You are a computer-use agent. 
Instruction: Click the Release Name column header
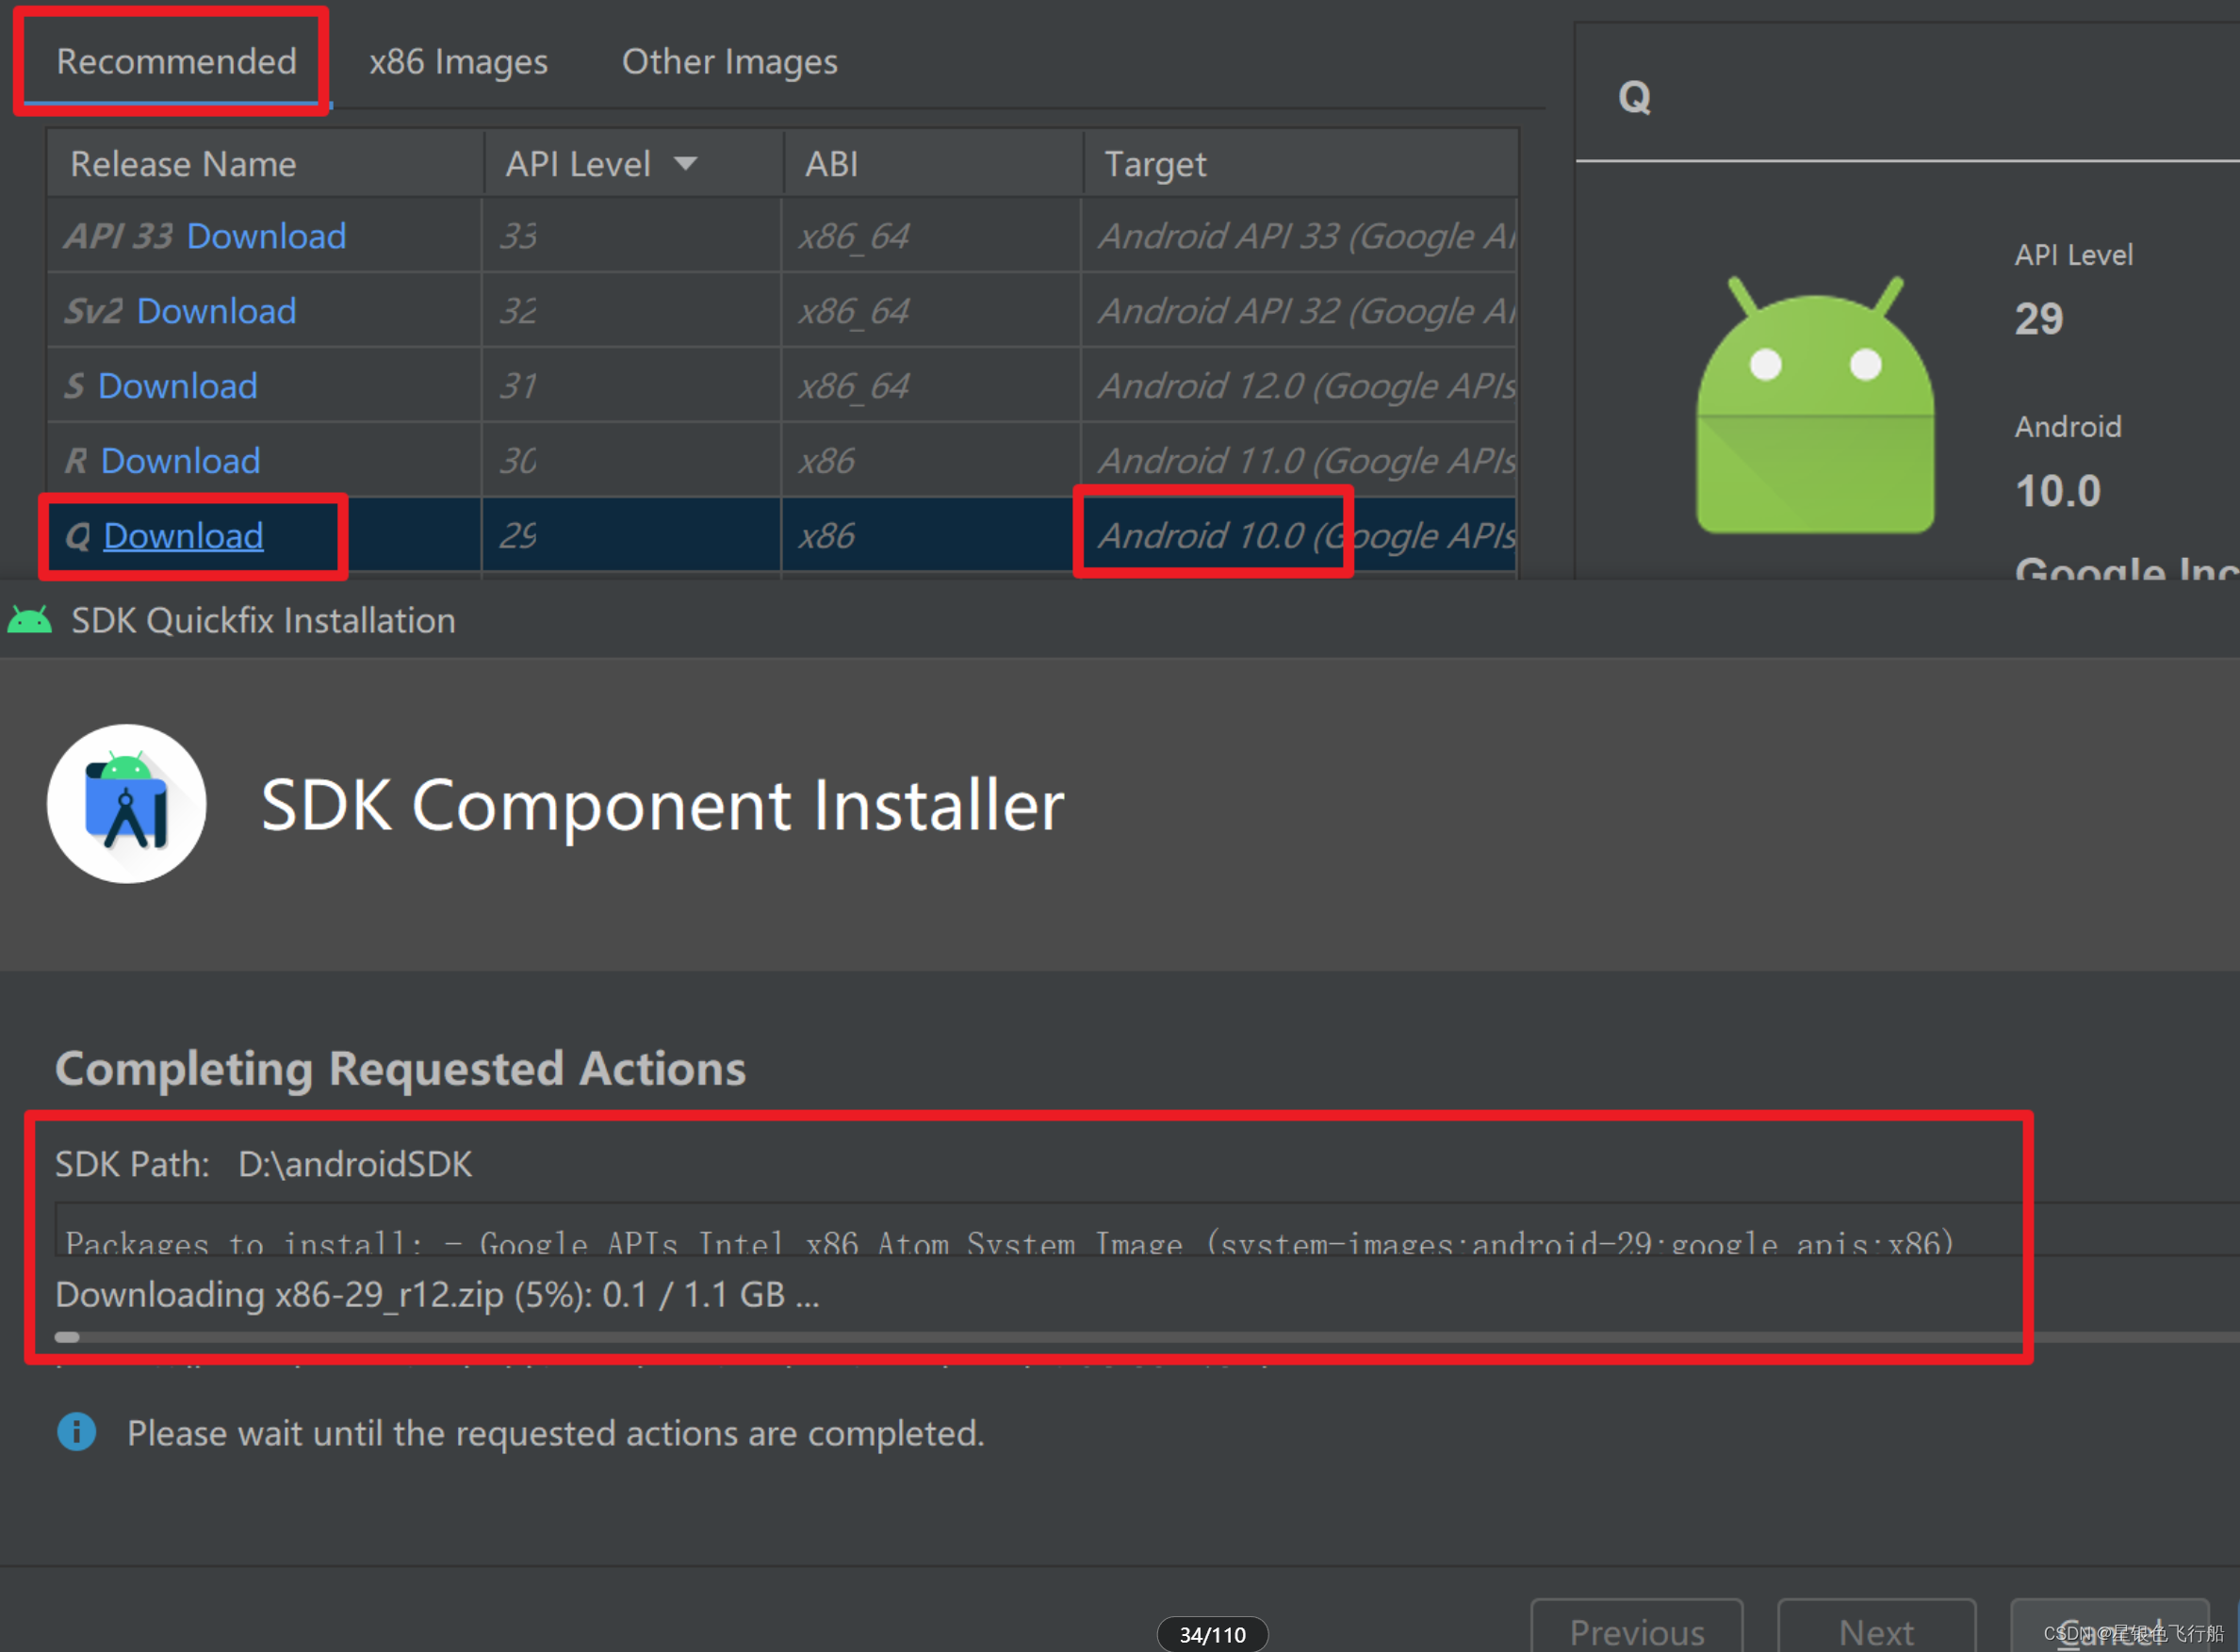pos(183,163)
